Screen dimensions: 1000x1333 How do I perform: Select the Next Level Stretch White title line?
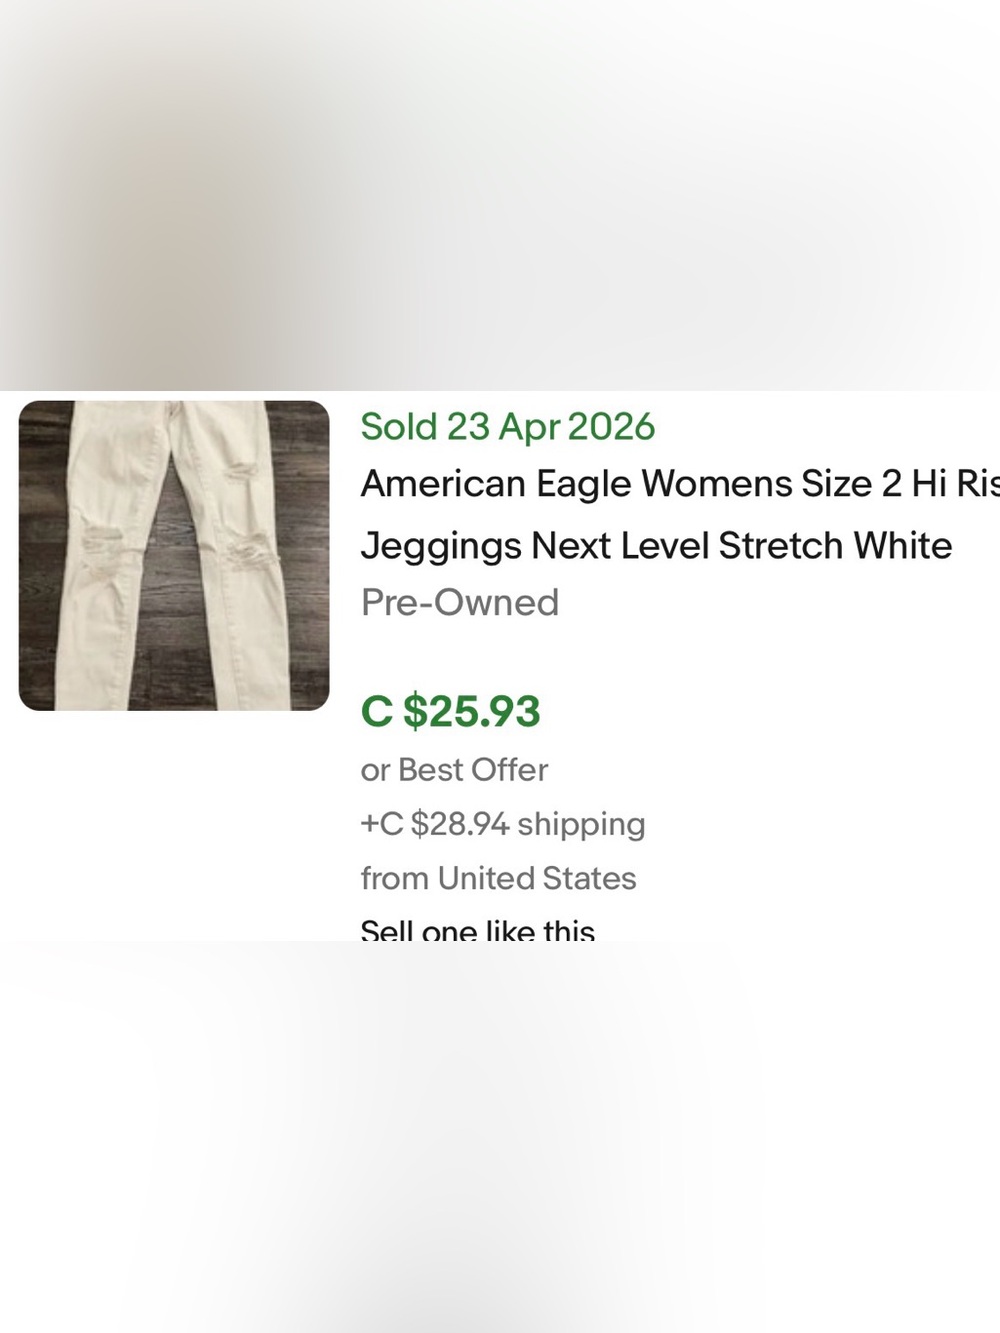pos(656,545)
